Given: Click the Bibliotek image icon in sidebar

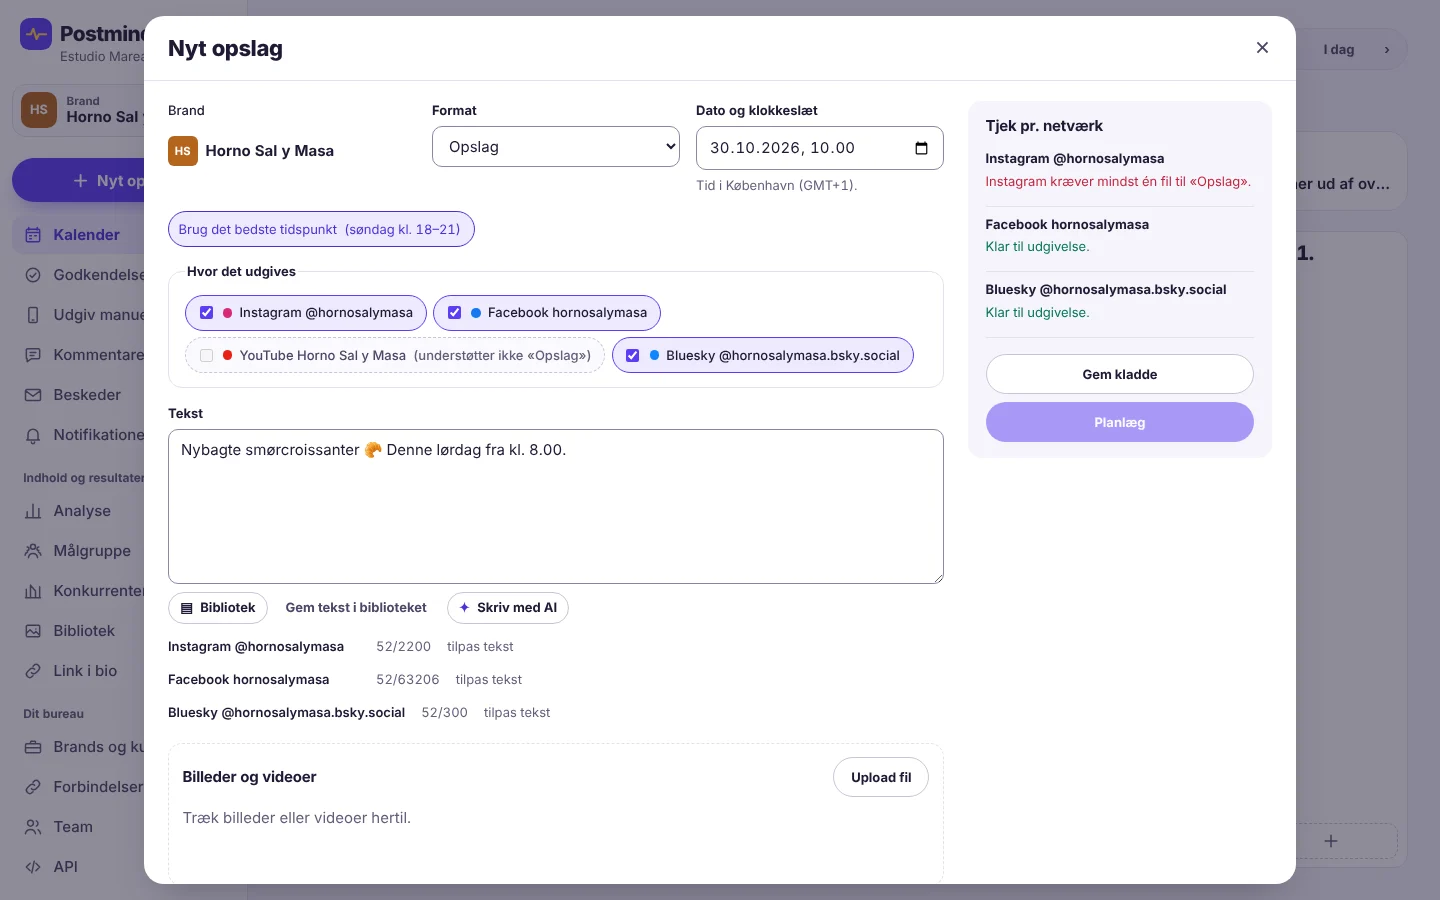Looking at the screenshot, I should (x=33, y=631).
